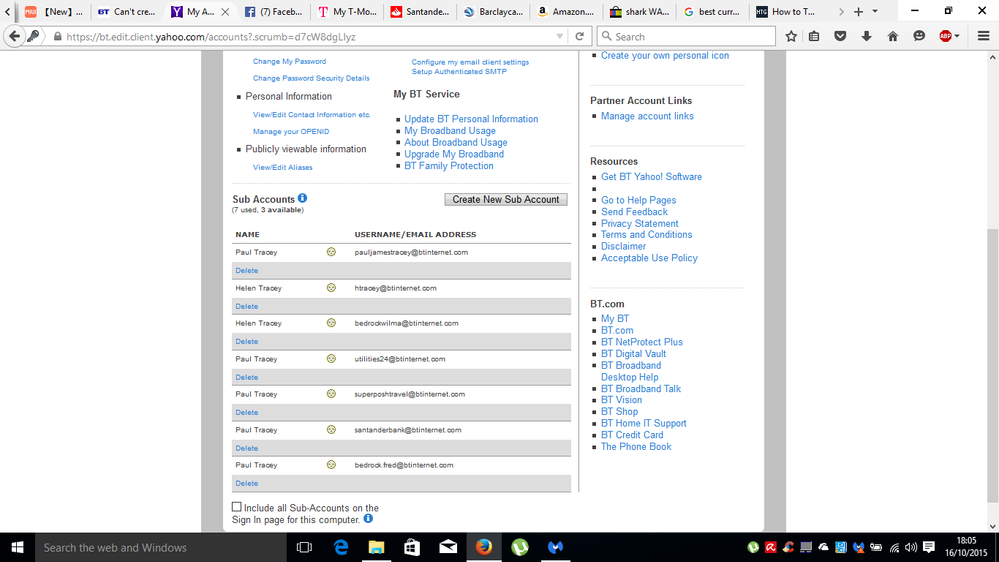
Task: Click smiley icon beside santanderbank@btinternet.com
Action: click(331, 429)
